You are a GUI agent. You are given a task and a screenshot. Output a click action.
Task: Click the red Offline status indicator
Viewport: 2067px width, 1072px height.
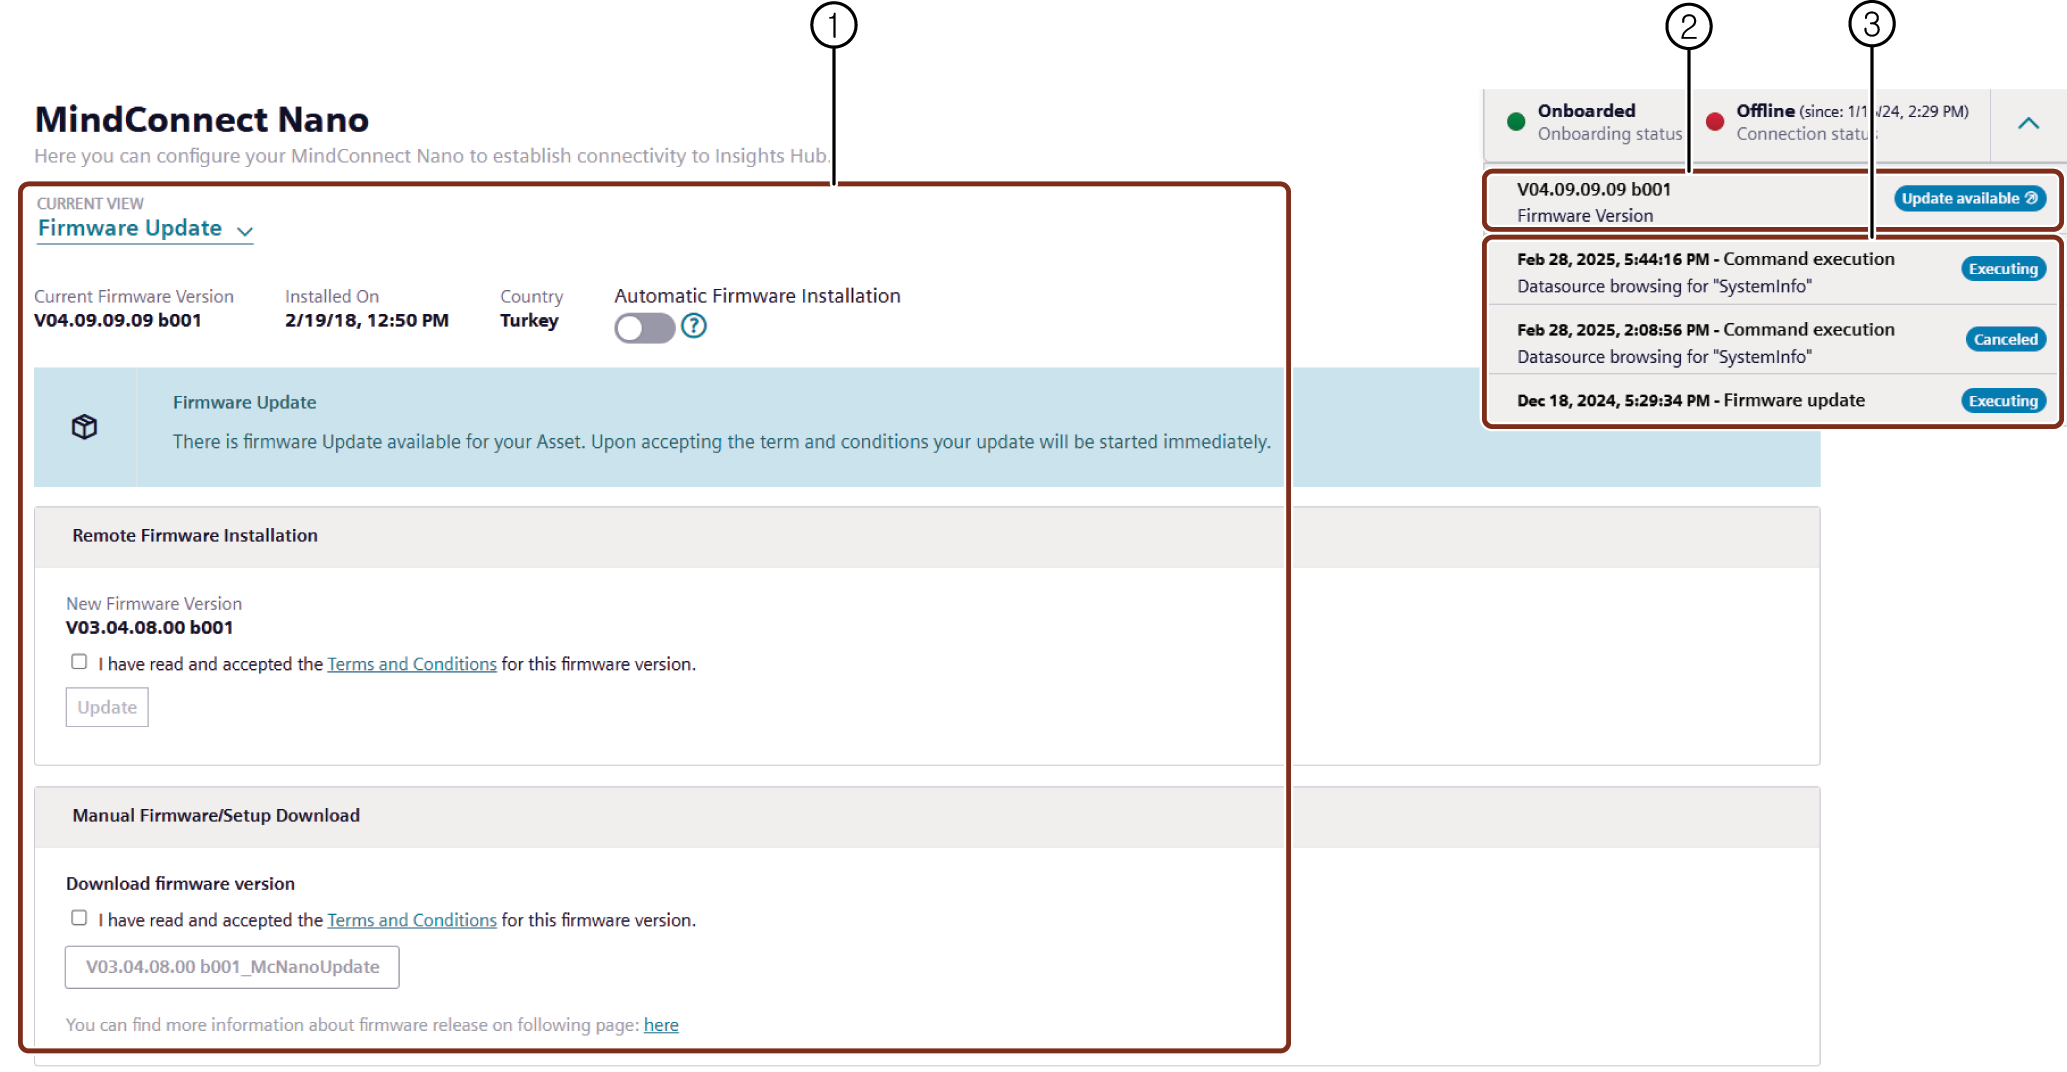tap(1715, 122)
